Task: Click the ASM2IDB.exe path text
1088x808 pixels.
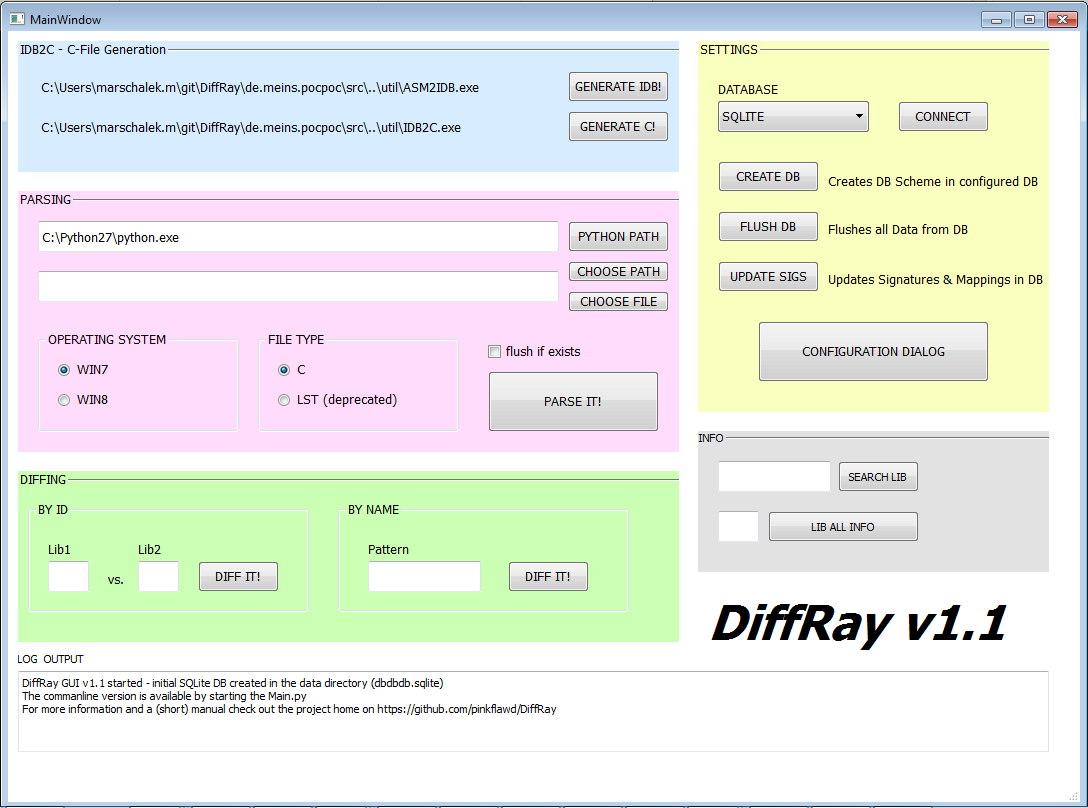Action: point(260,87)
